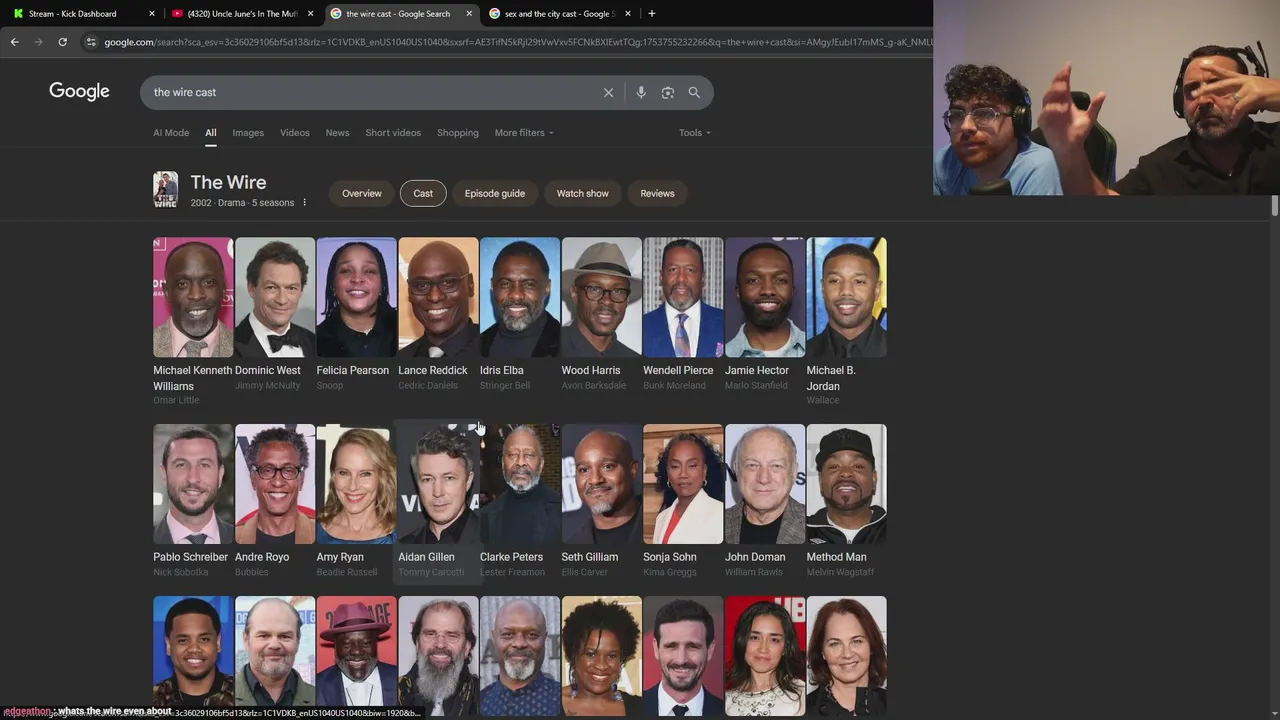This screenshot has height=720, width=1280.
Task: Open Aidan Gillen cast photo
Action: point(438,484)
